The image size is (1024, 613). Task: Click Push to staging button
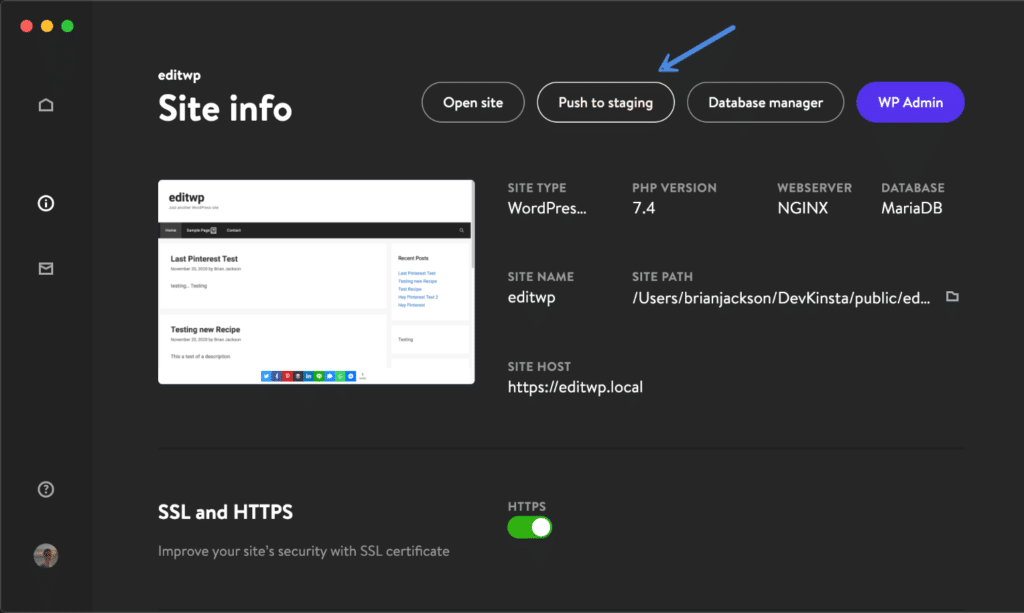pos(605,102)
